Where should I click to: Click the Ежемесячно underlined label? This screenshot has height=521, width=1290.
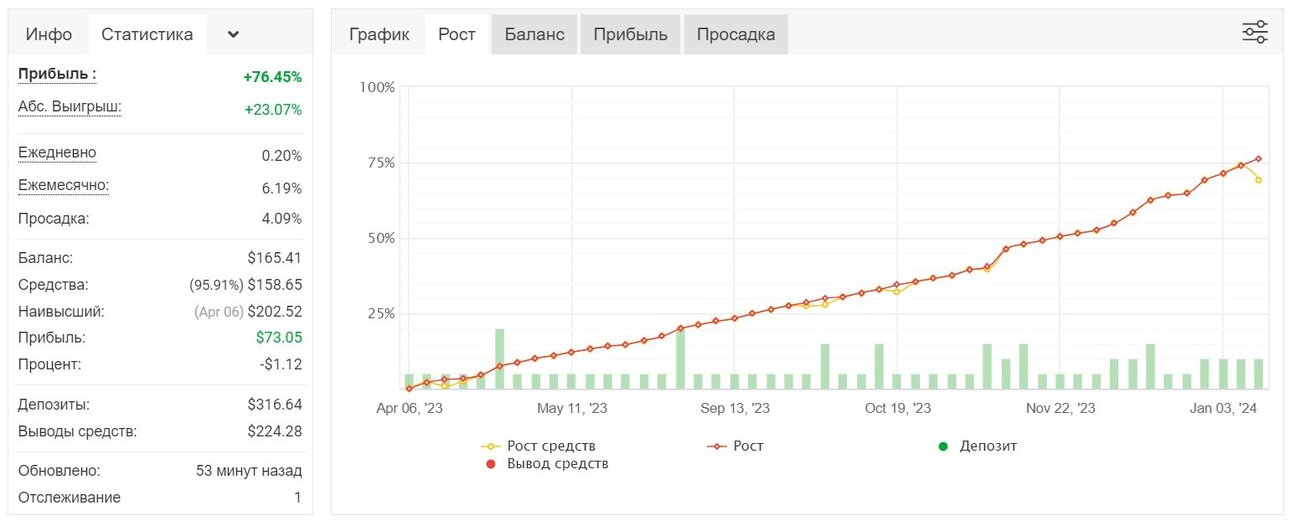(x=64, y=185)
